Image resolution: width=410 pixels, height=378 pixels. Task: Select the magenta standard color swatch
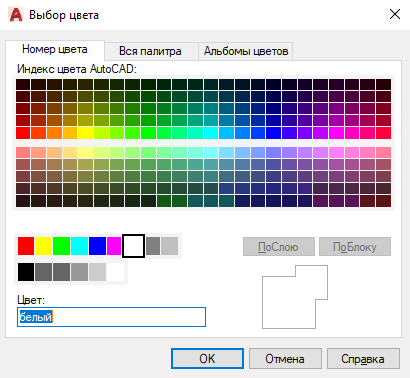pyautogui.click(x=114, y=246)
